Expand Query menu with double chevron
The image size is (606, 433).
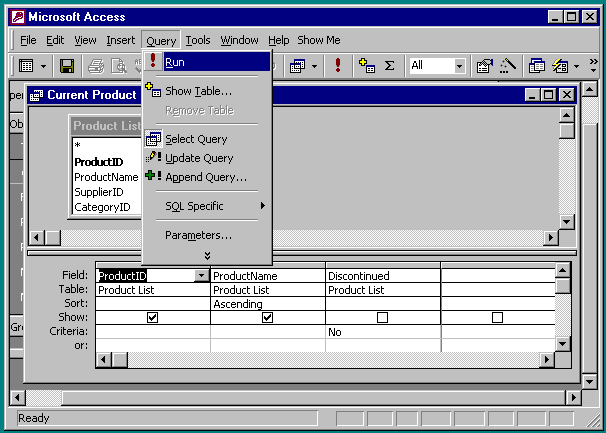click(207, 256)
